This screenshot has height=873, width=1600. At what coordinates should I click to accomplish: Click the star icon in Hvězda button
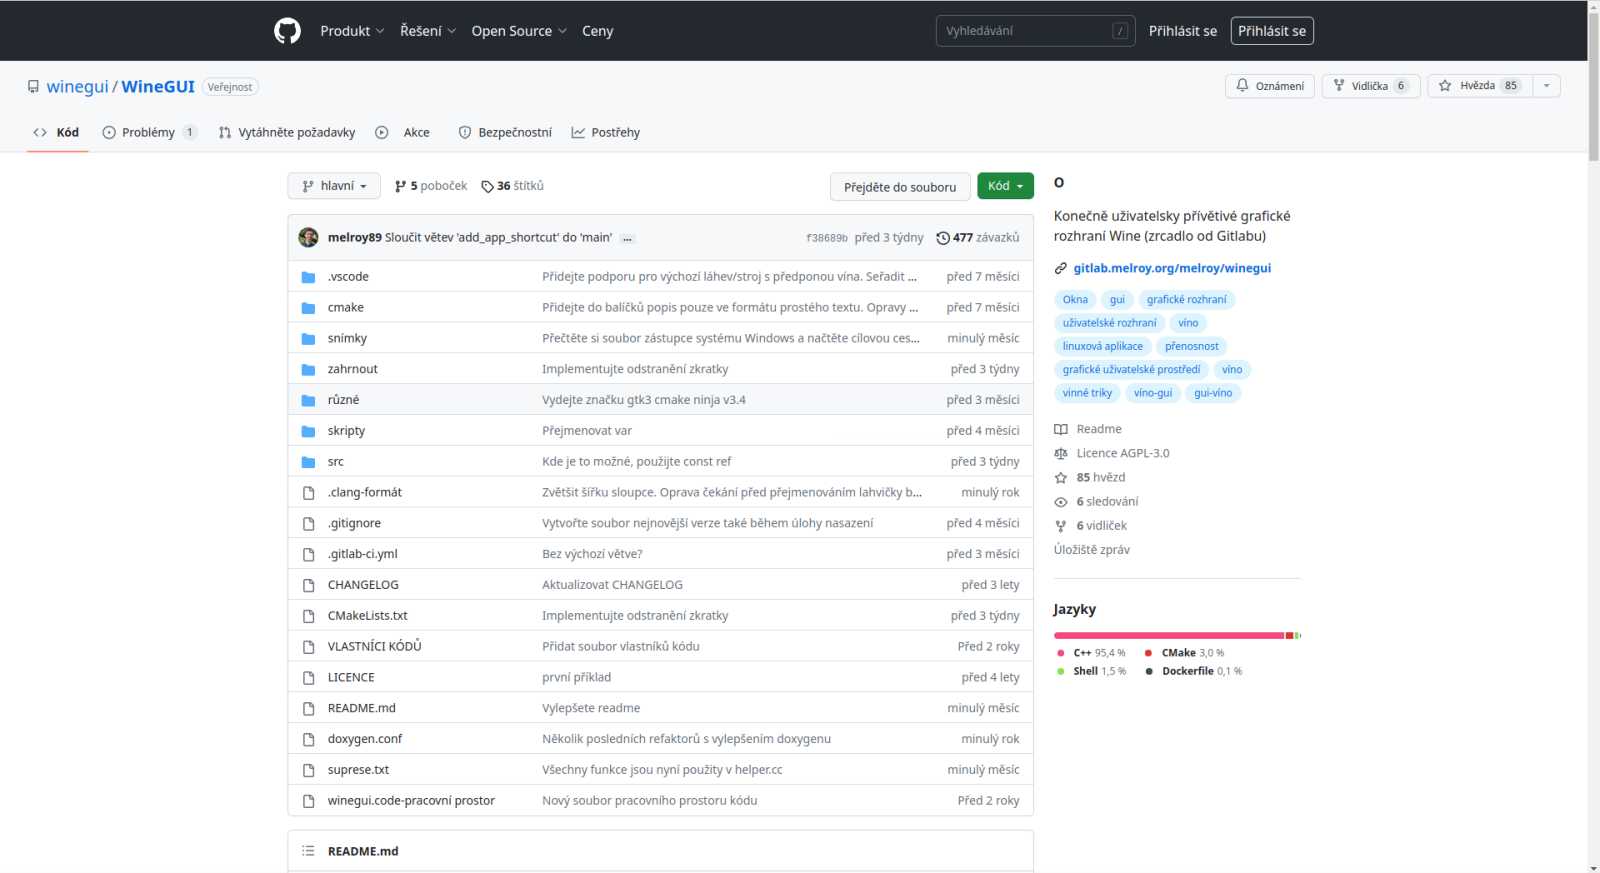click(x=1445, y=86)
